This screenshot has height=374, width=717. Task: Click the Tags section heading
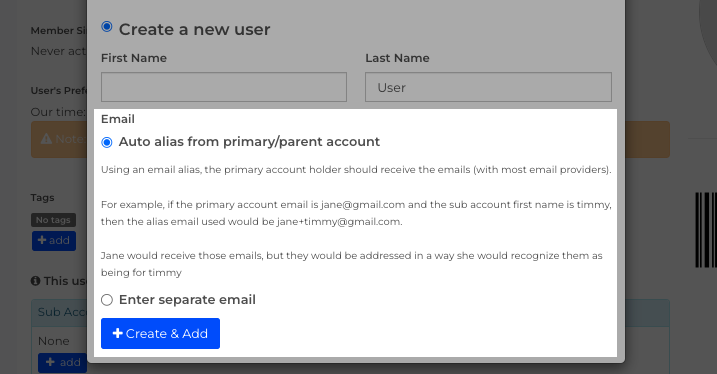pos(43,198)
